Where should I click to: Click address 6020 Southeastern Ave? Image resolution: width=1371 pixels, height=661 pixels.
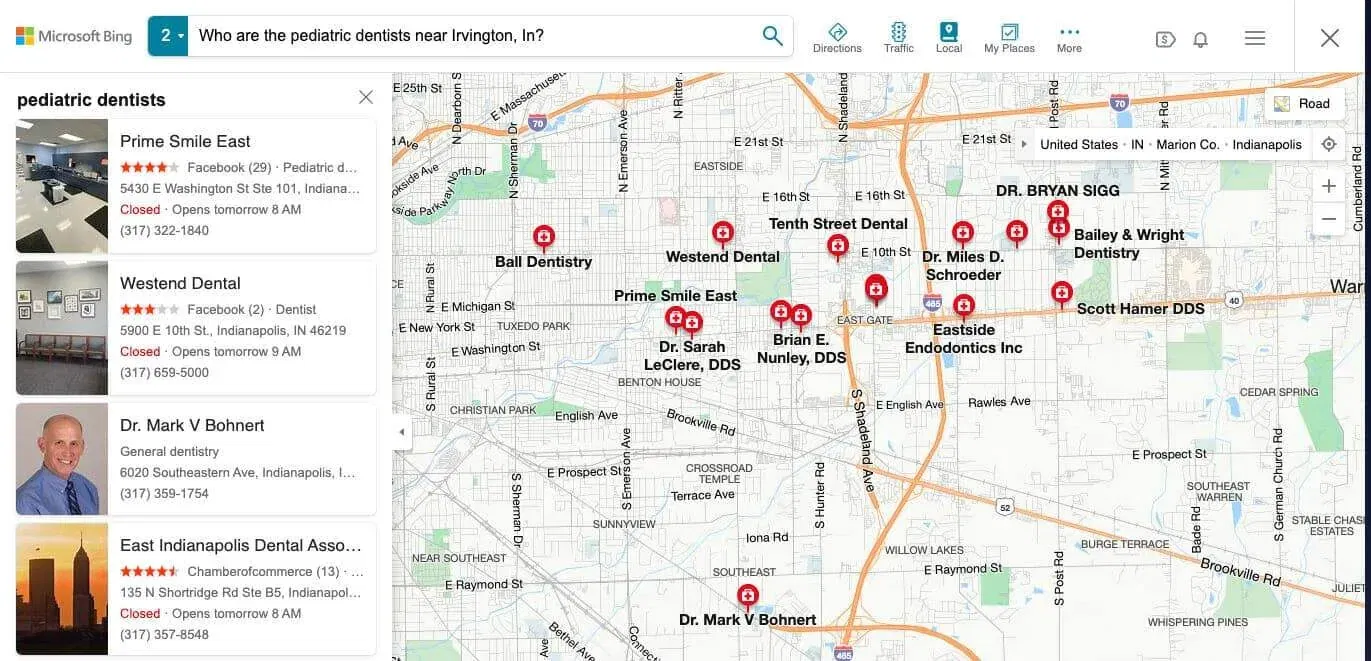tap(238, 472)
